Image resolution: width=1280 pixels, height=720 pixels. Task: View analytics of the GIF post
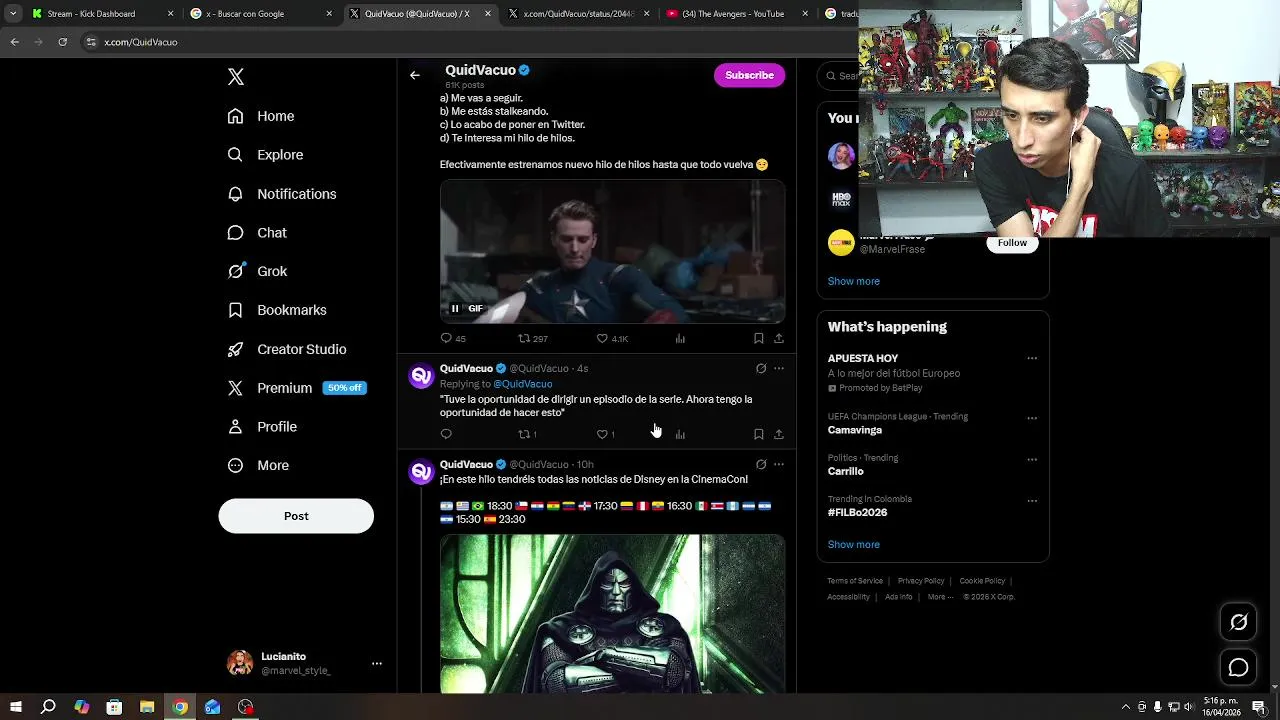tap(680, 338)
